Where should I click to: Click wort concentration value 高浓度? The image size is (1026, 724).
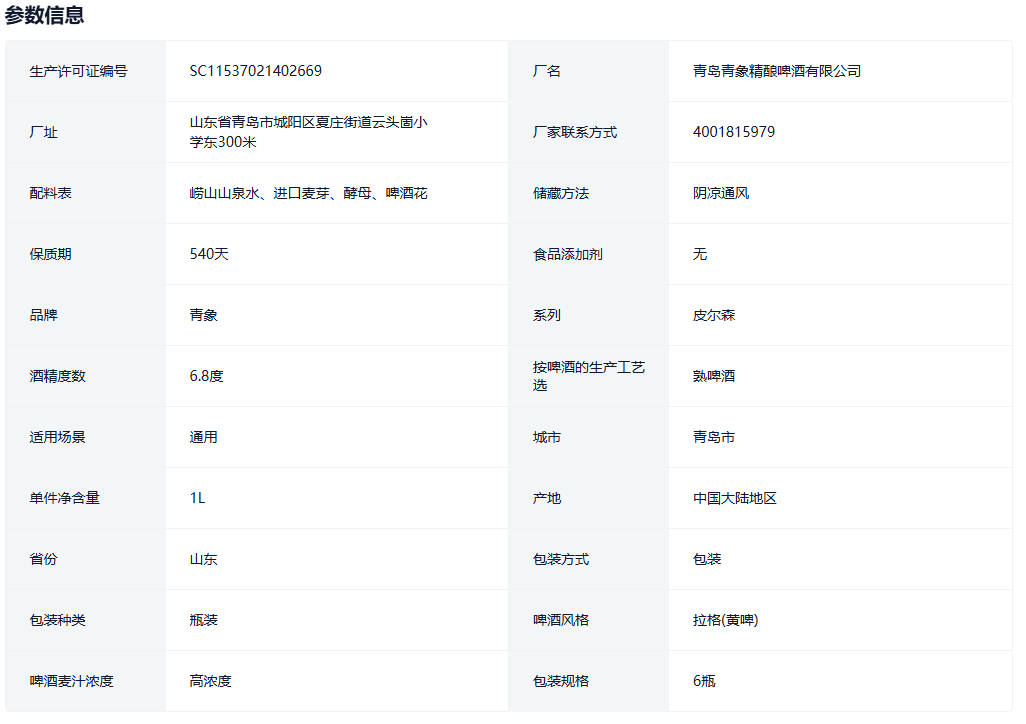211,680
